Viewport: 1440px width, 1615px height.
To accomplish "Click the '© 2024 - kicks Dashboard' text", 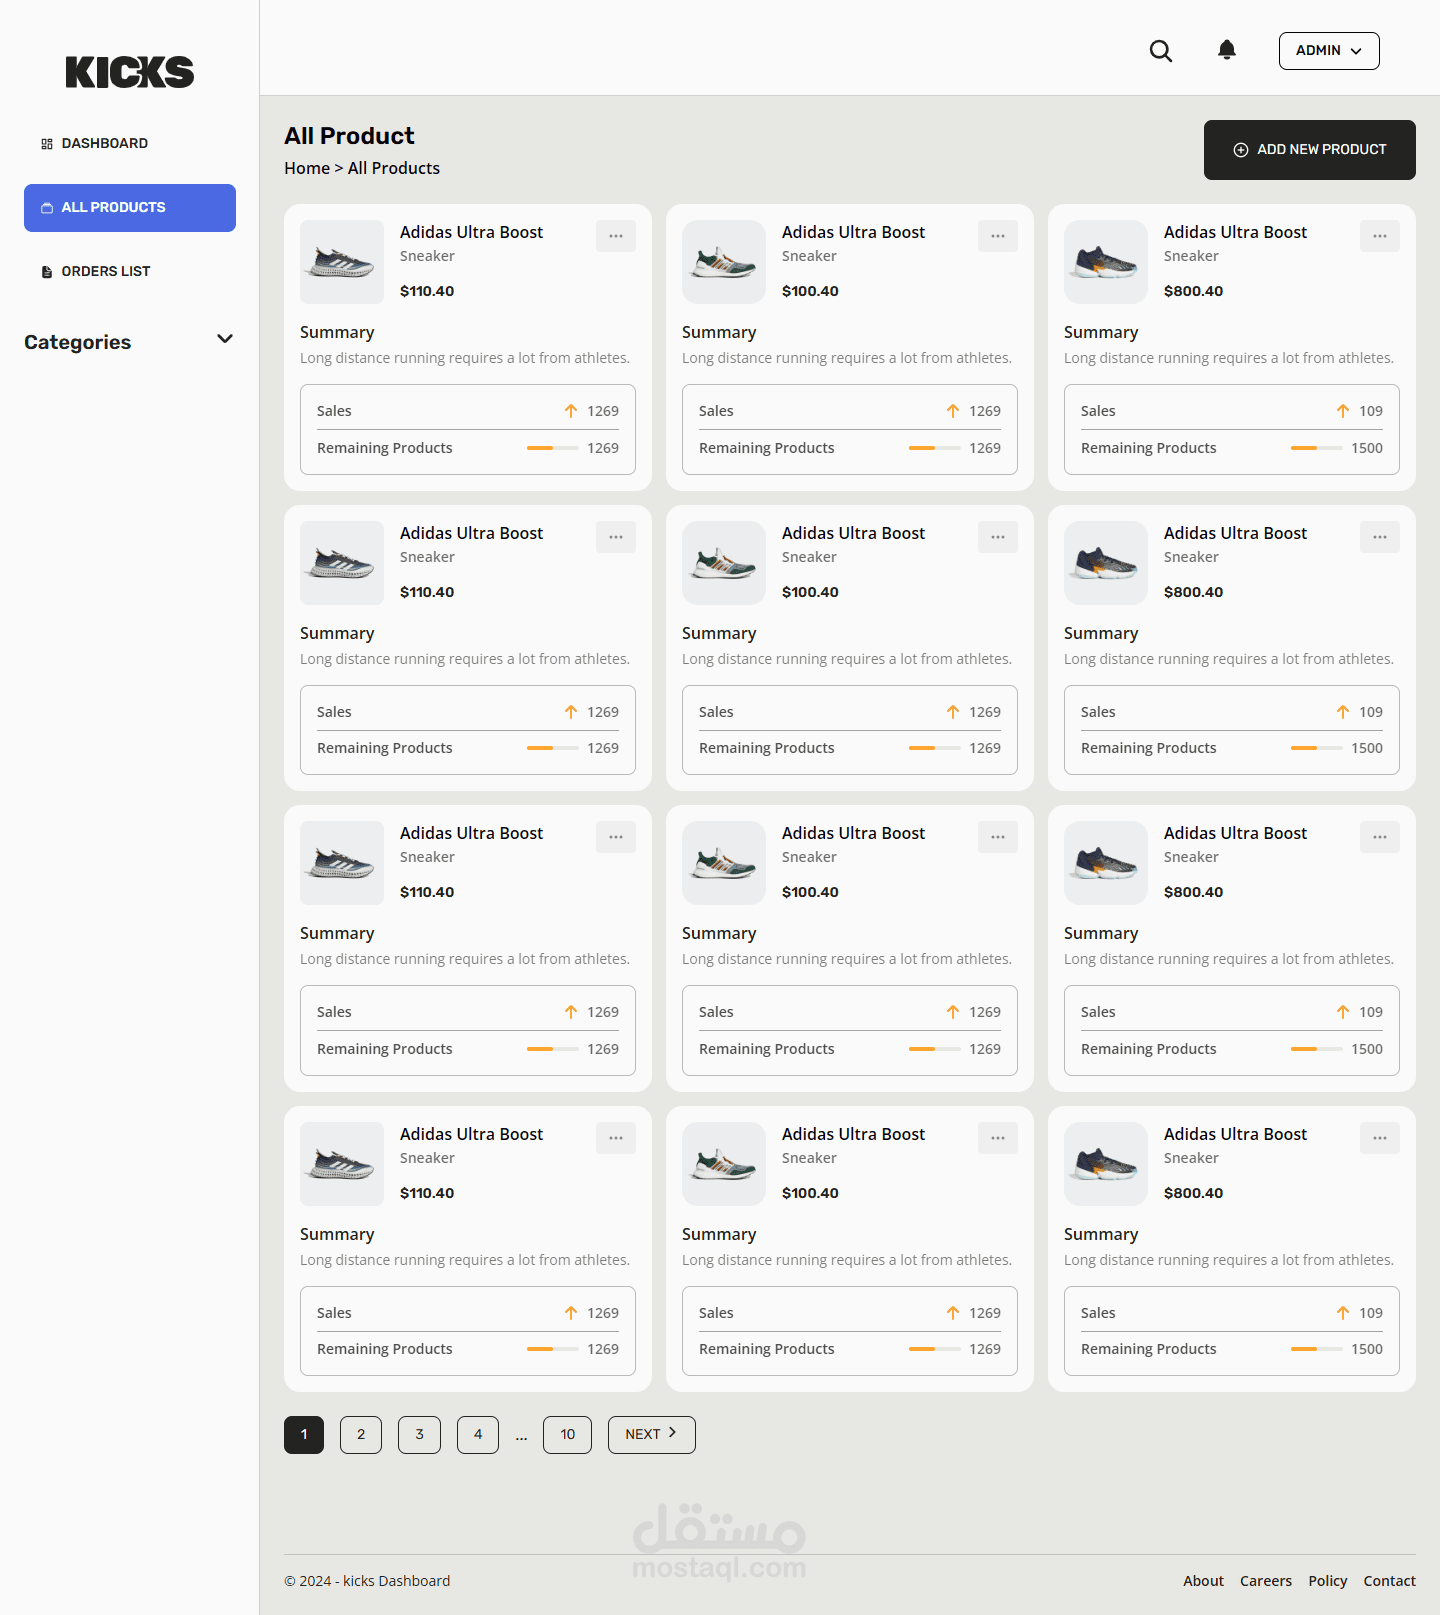I will (x=367, y=1581).
